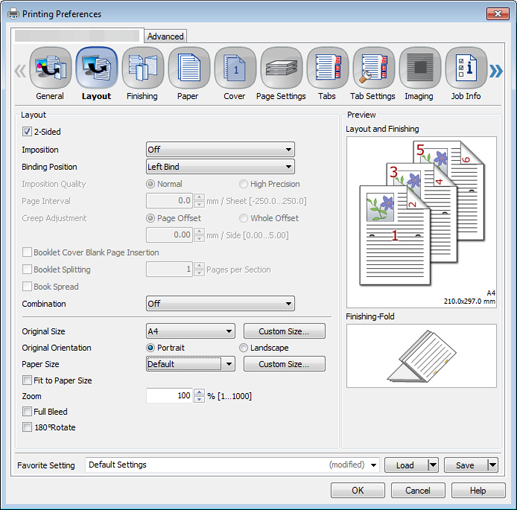Viewport: 517px width, 510px height.
Task: Expand the Original Size A4 dropdown
Action: [191, 331]
